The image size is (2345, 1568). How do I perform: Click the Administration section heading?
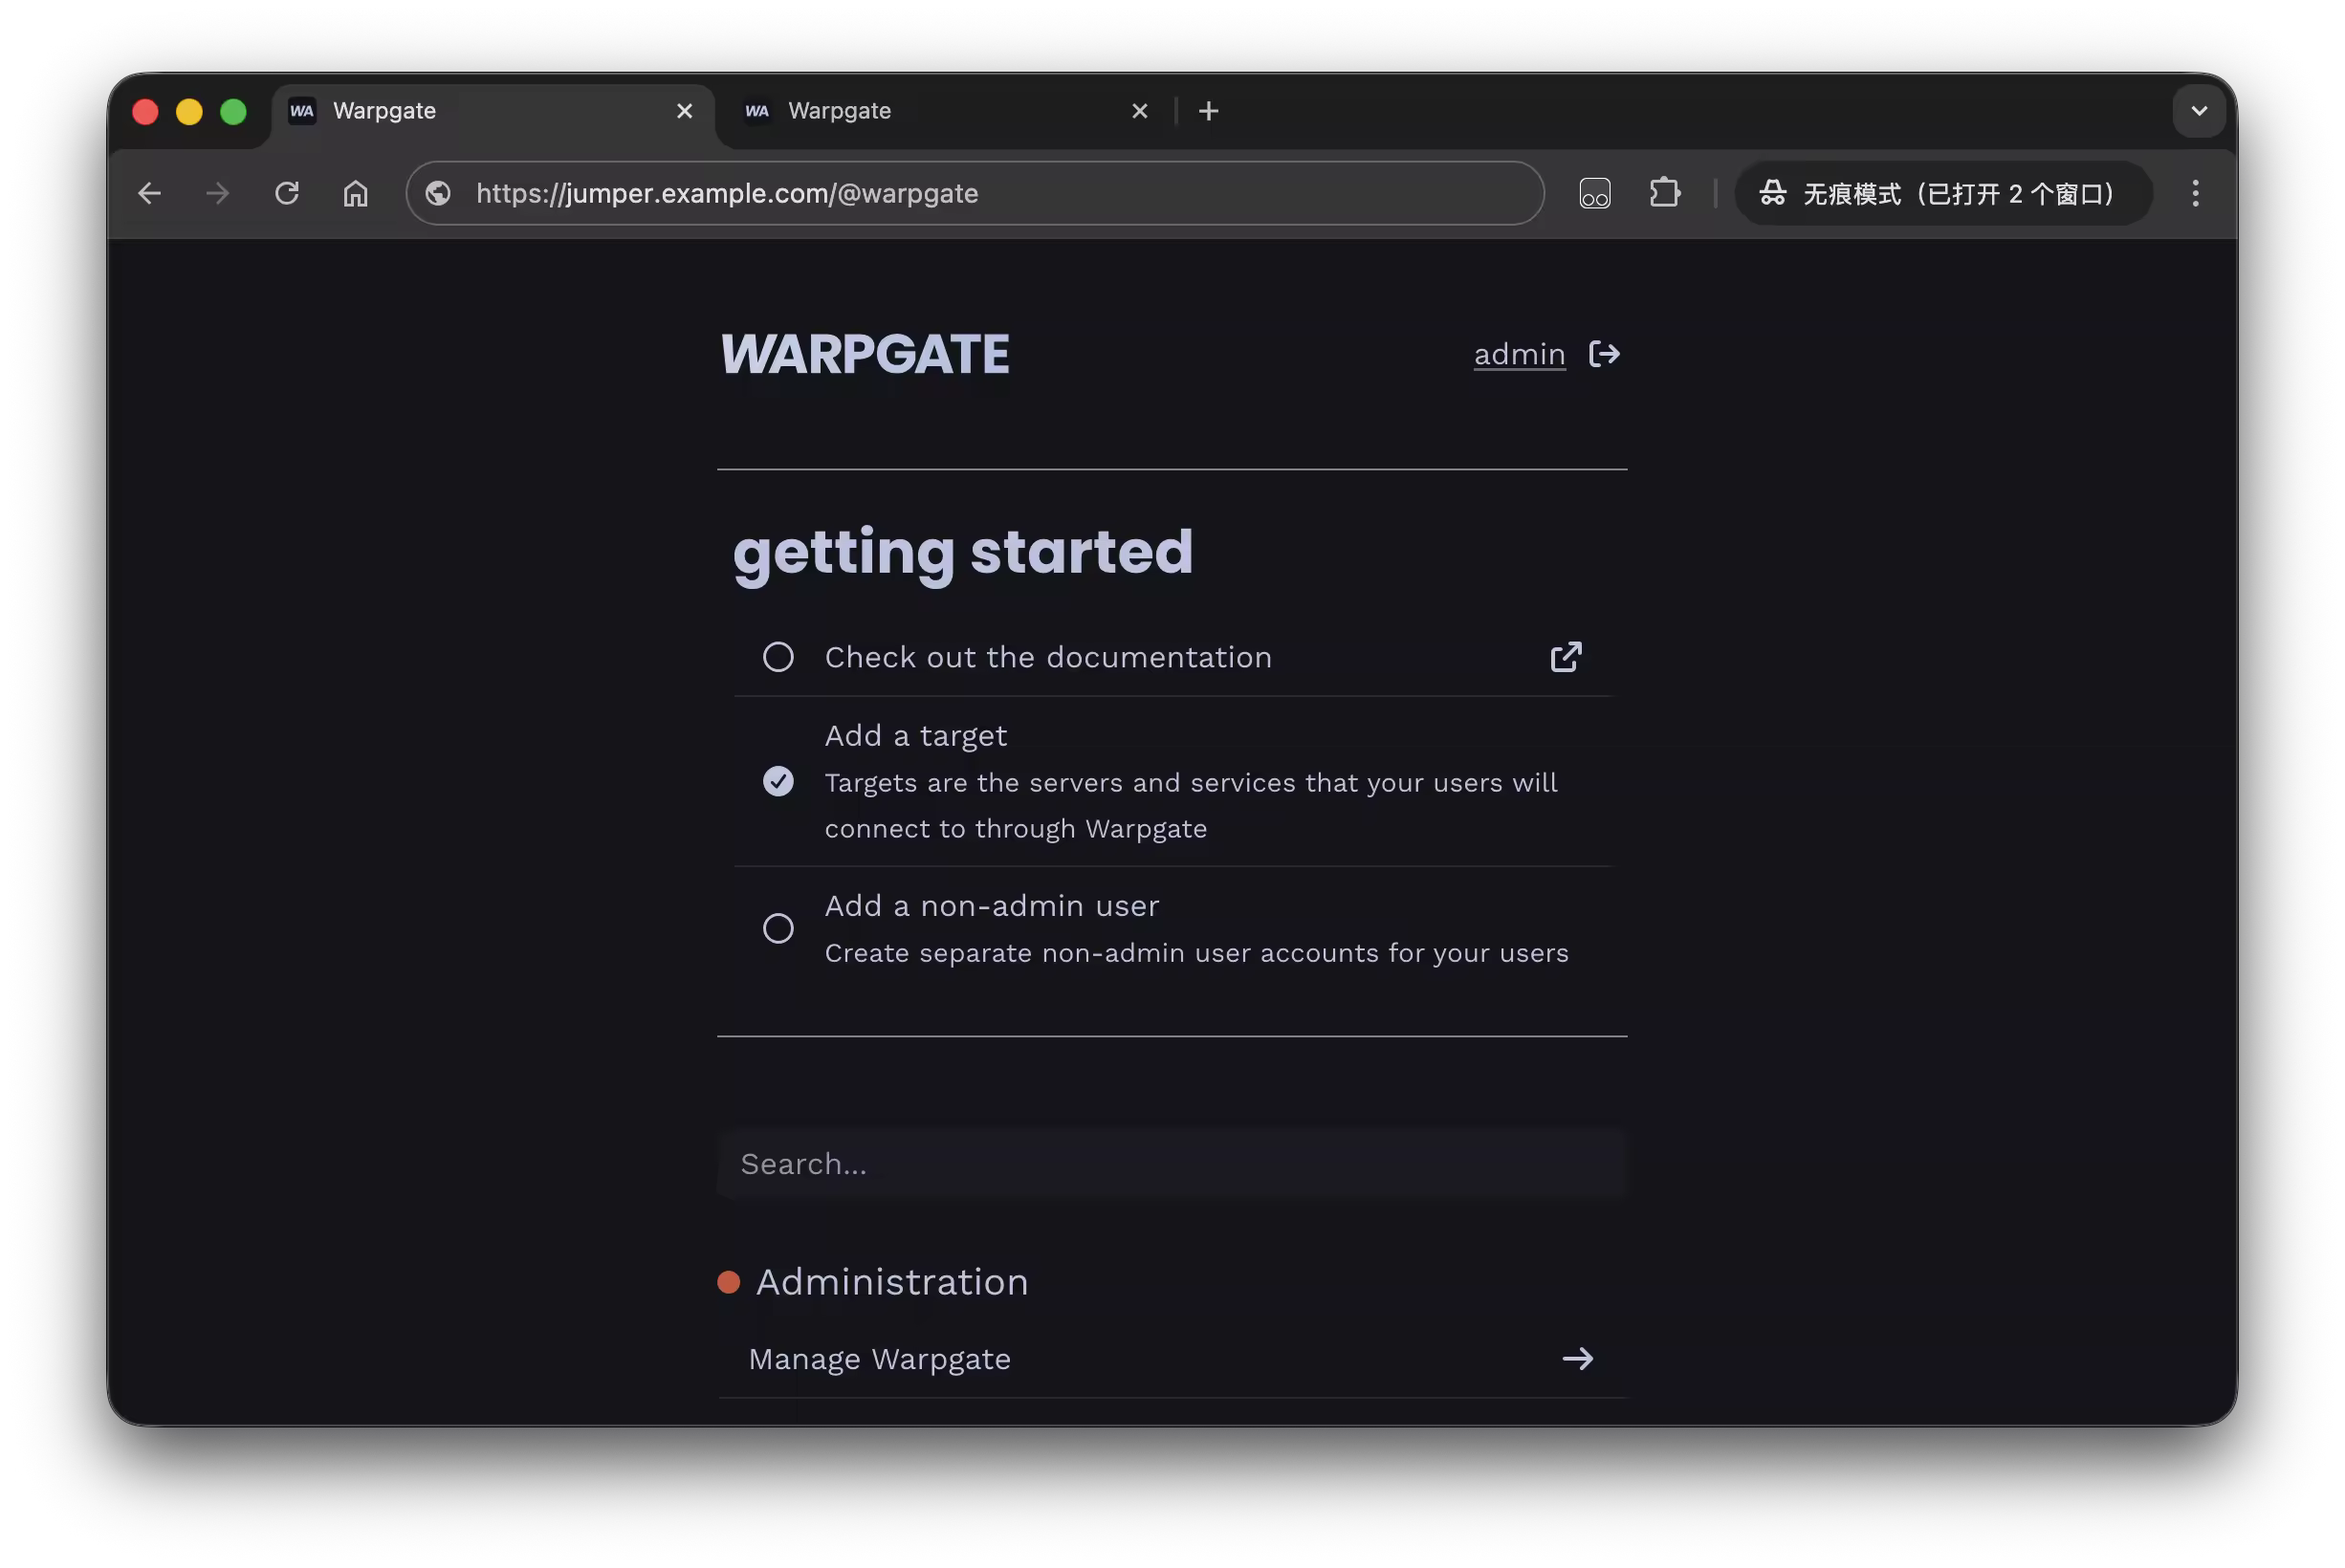coord(891,1282)
